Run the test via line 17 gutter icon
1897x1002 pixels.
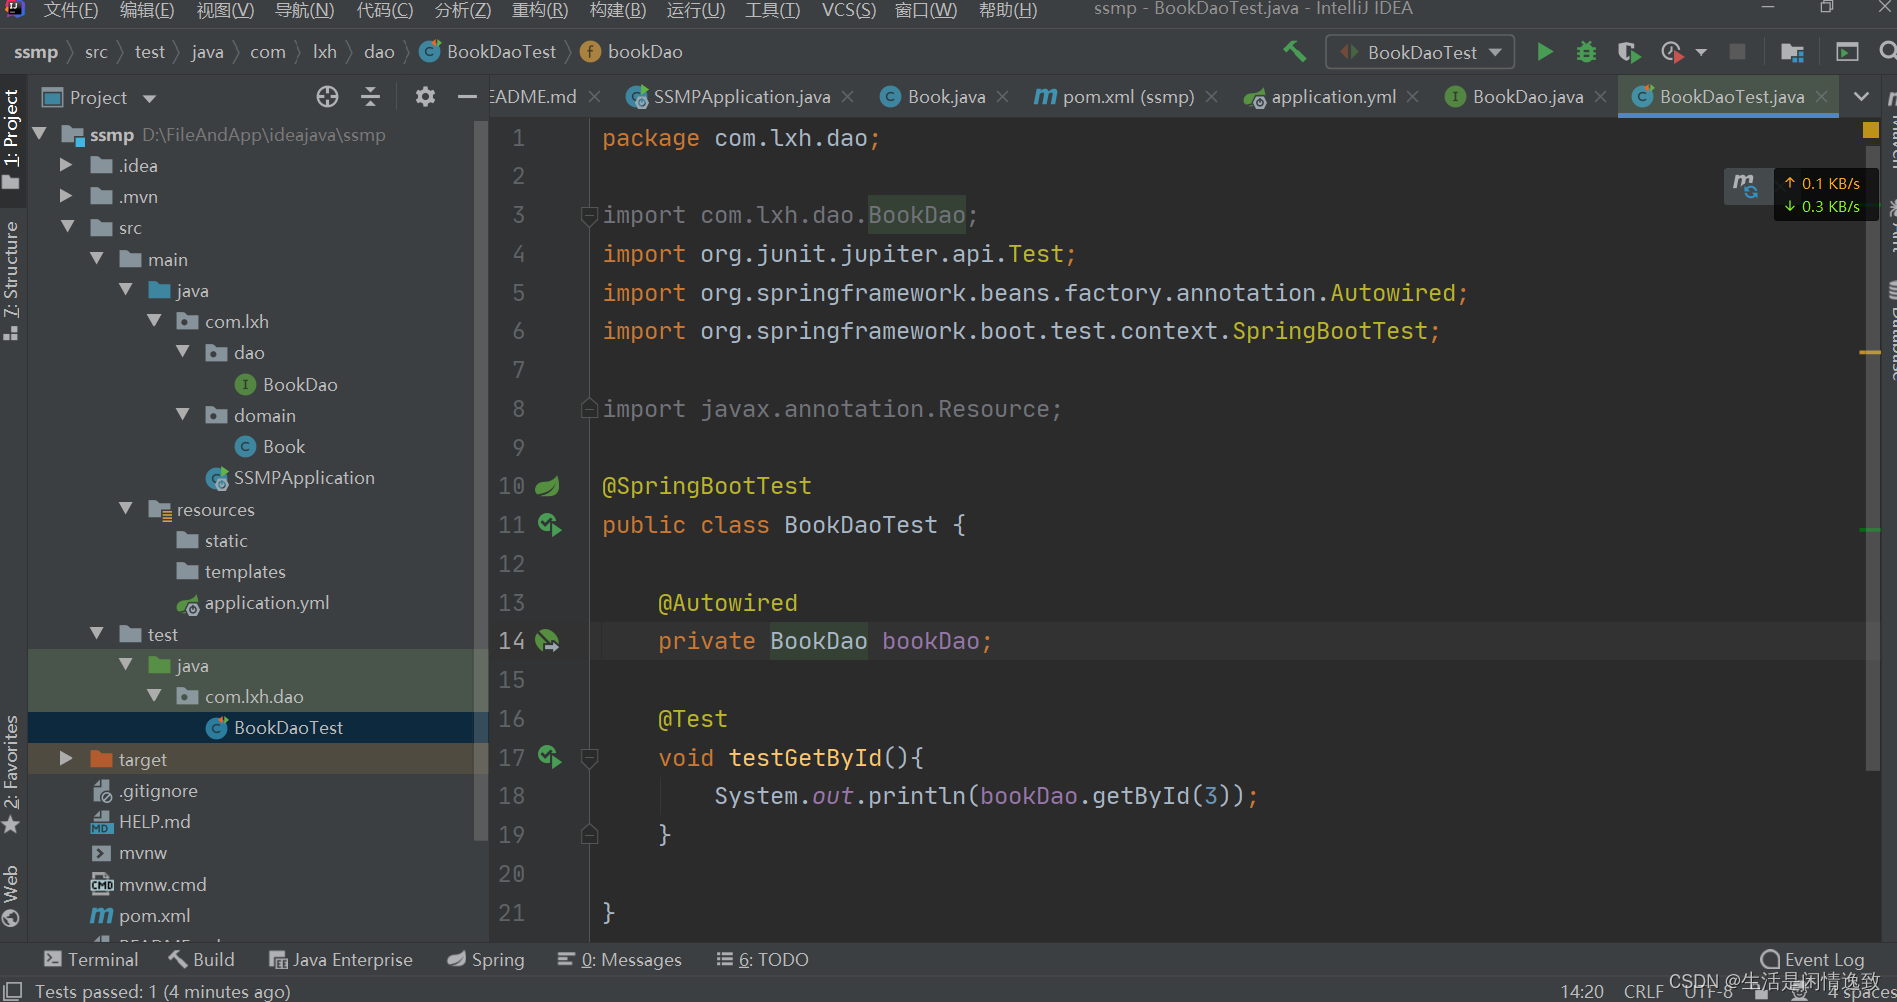(549, 757)
